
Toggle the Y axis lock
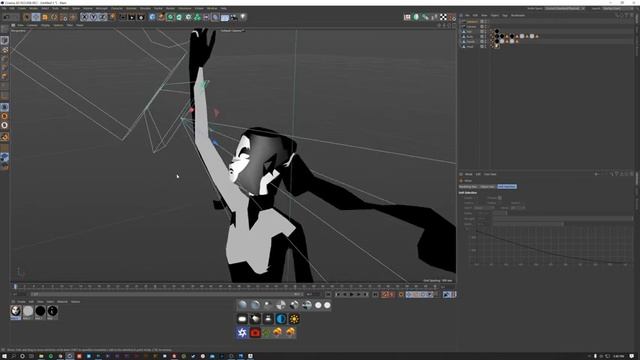tap(93, 17)
